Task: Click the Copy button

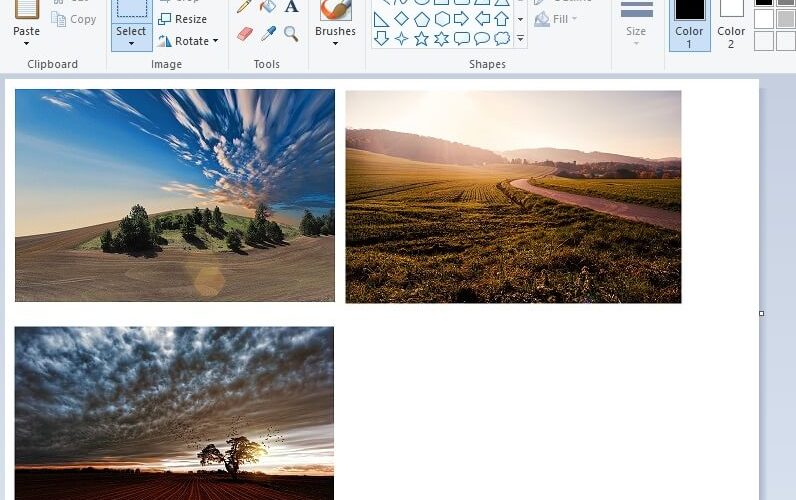Action: point(74,19)
